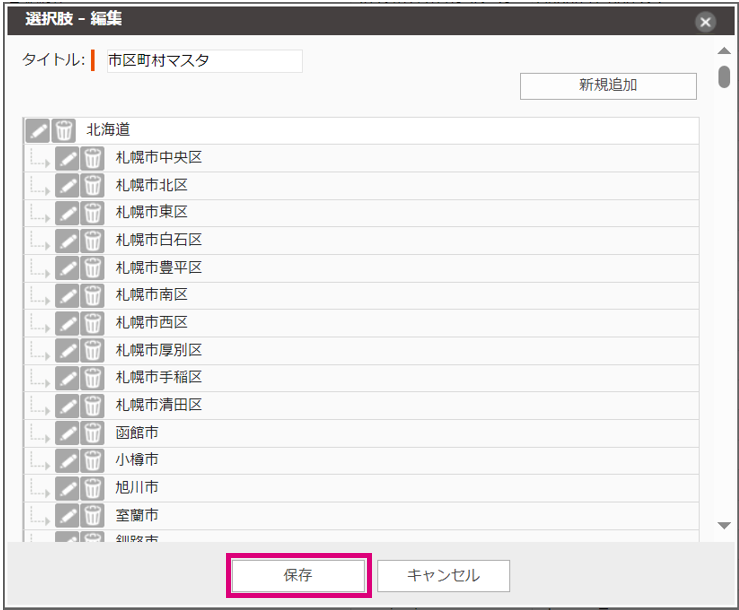Focus the タイトル input field
739x610 pixels.
coord(205,61)
